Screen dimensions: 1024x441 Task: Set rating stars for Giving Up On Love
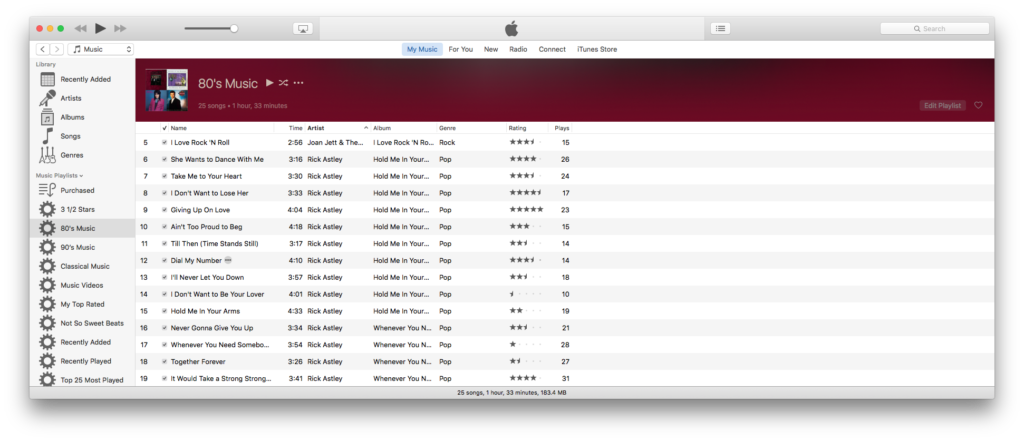[x=526, y=210]
